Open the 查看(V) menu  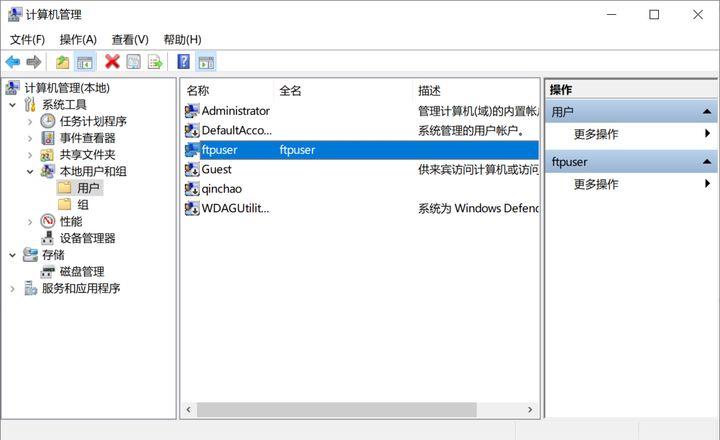[x=130, y=39]
